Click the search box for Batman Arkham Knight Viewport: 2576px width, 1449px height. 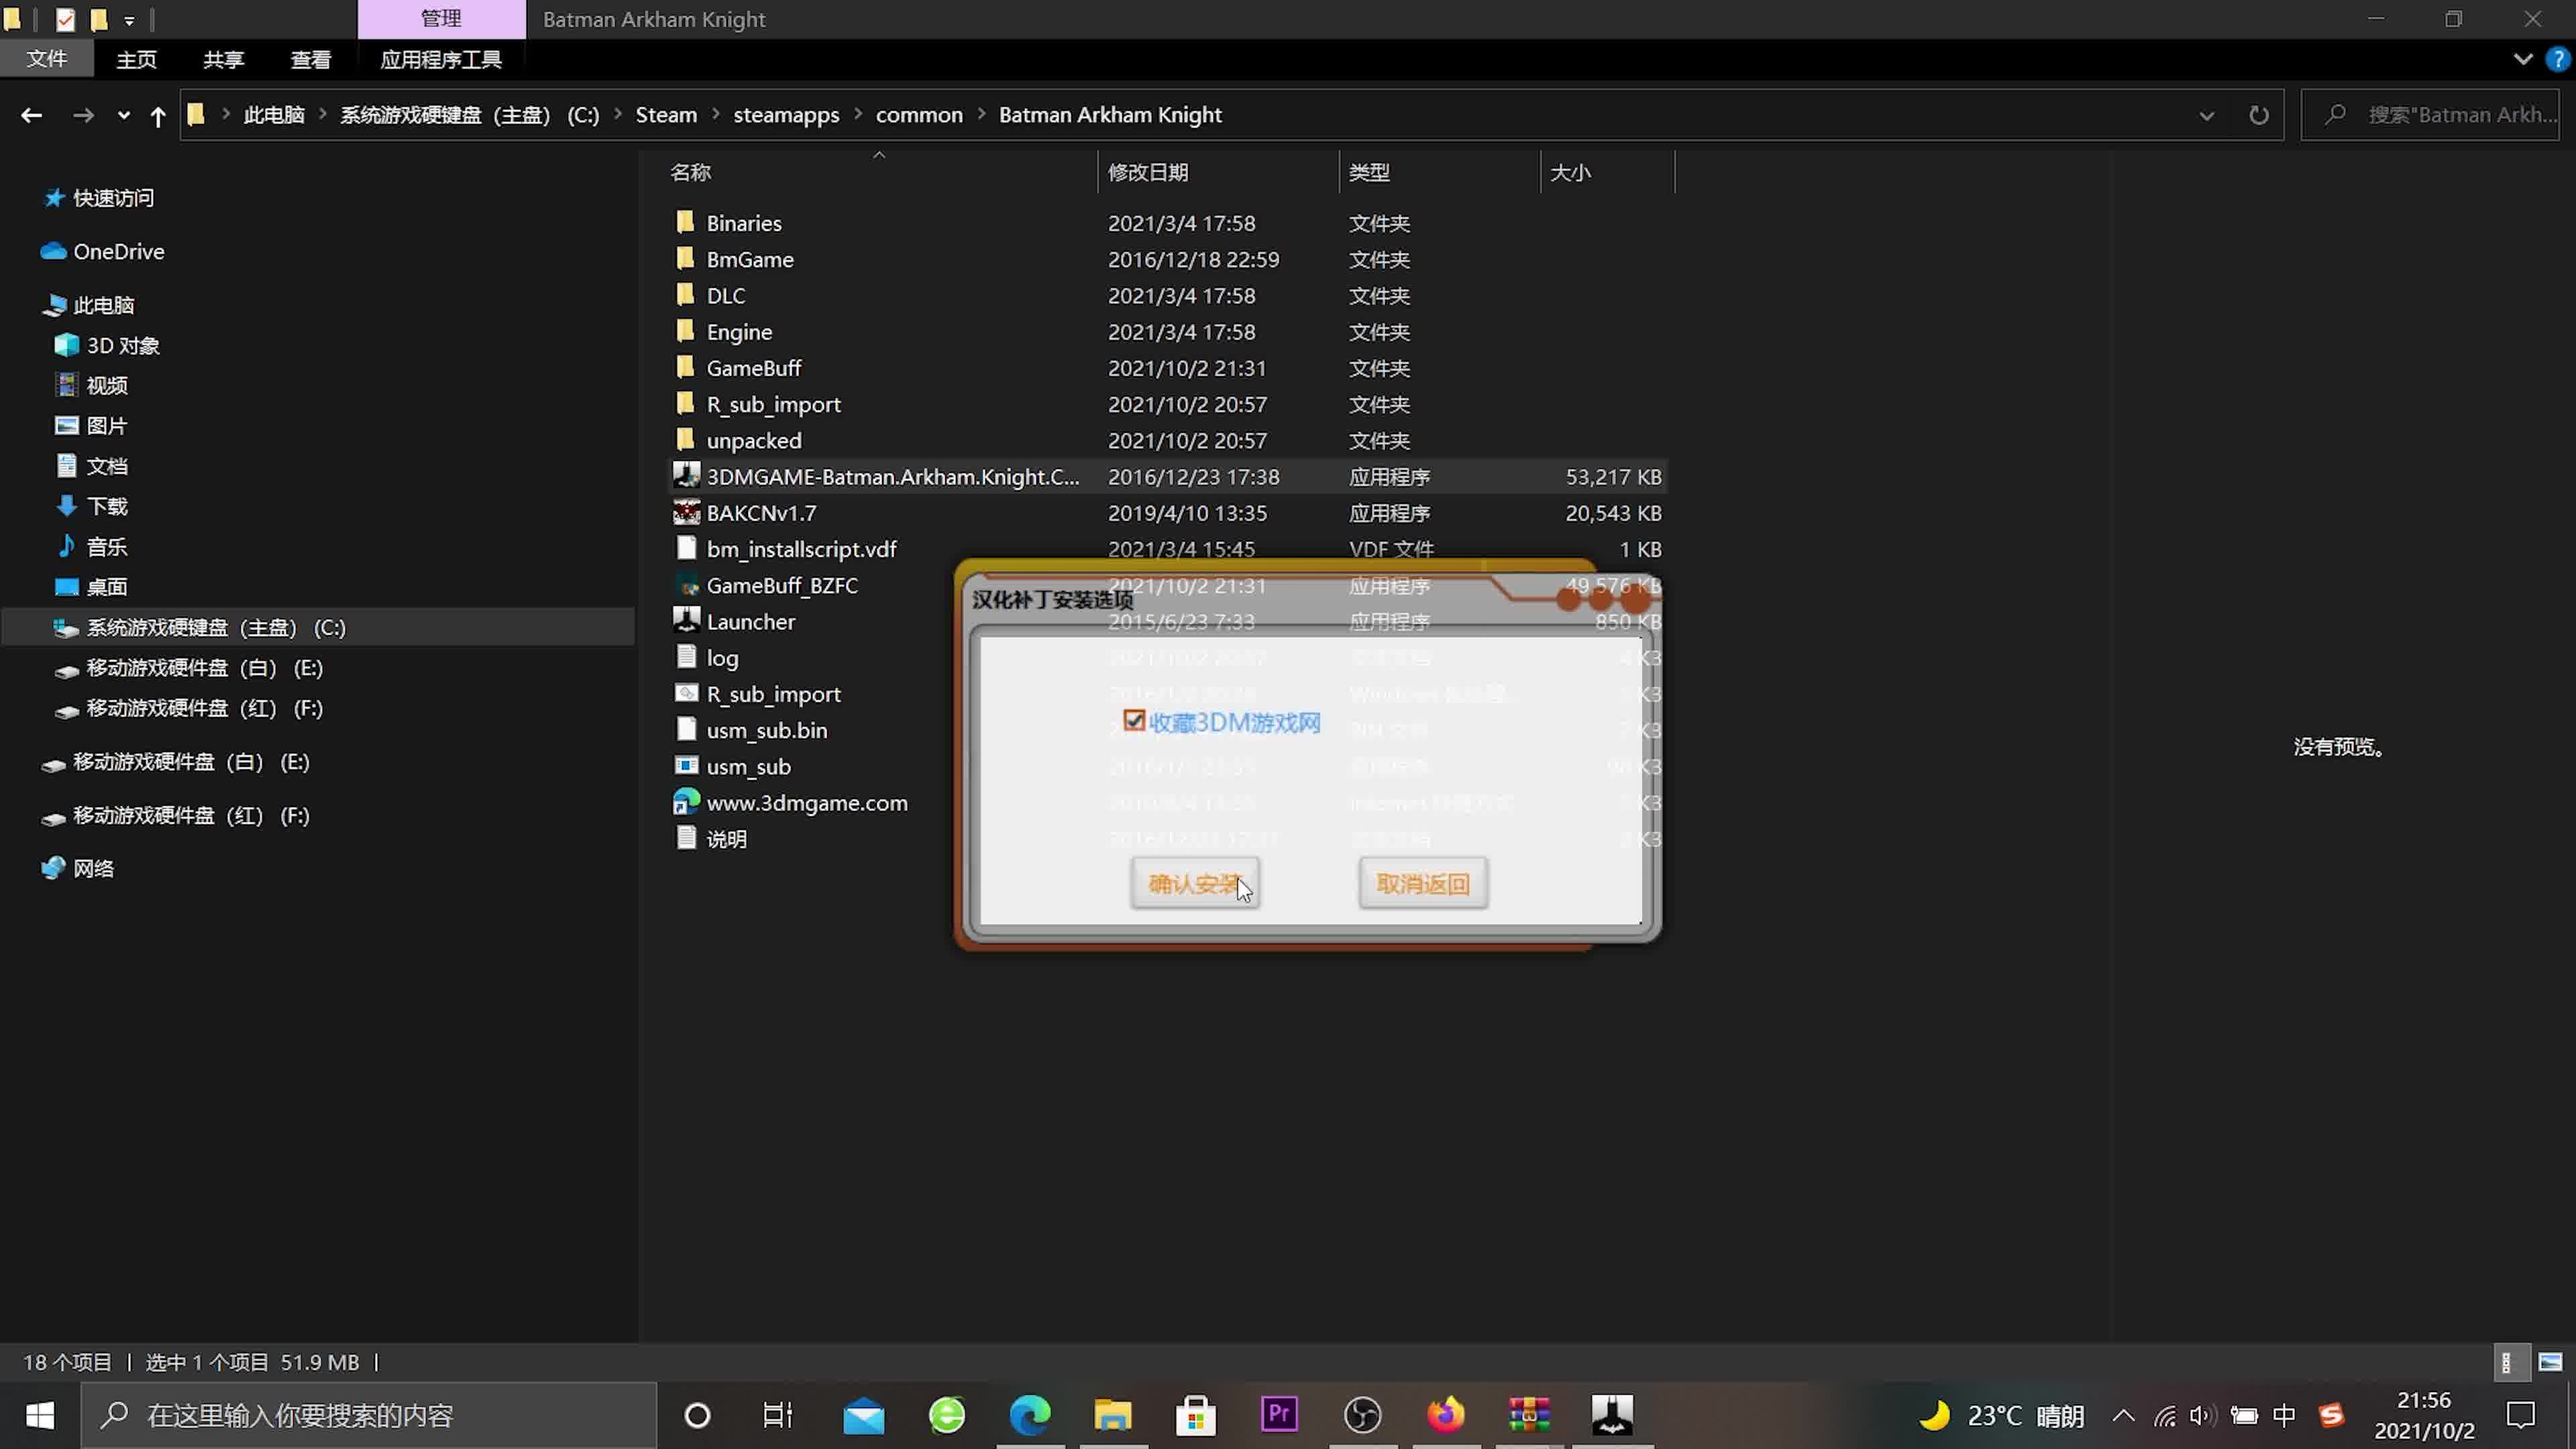point(2430,115)
